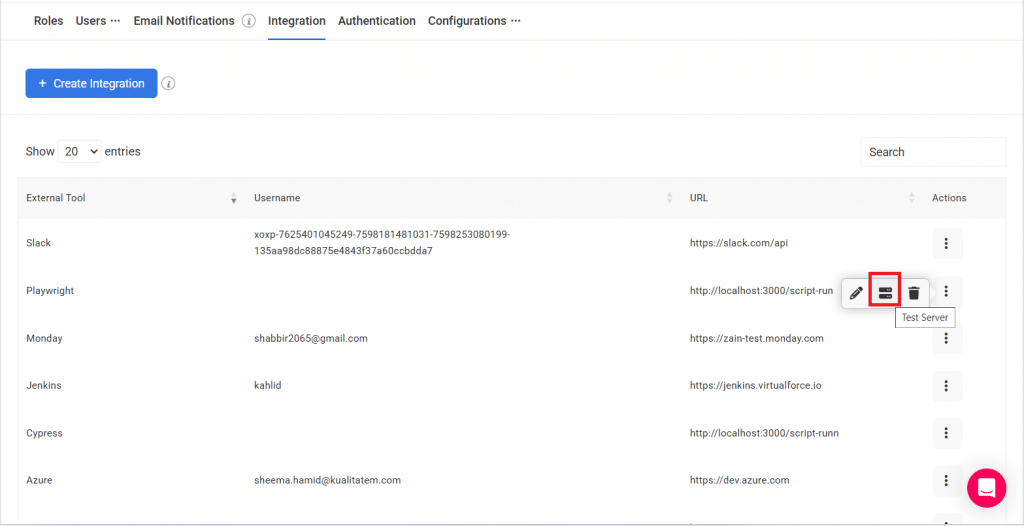Image resolution: width=1024 pixels, height=526 pixels.
Task: Sort by URL column arrows
Action: click(912, 198)
